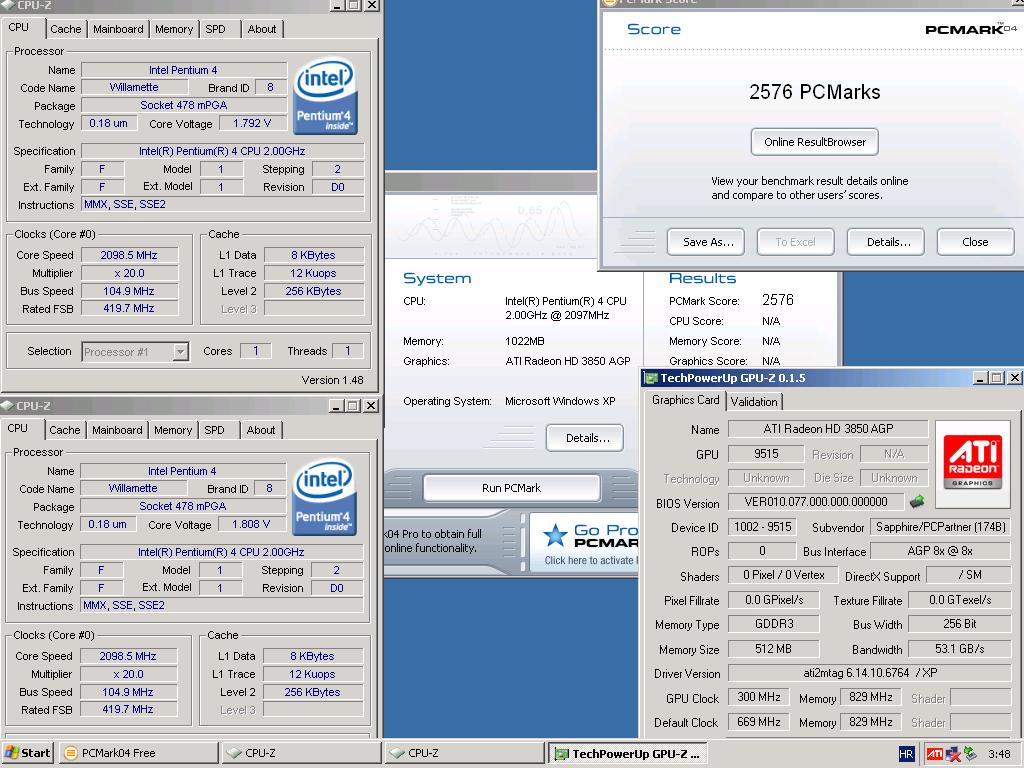1024x768 pixels.
Task: Click the 2576 PCMarks score text
Action: [x=814, y=92]
